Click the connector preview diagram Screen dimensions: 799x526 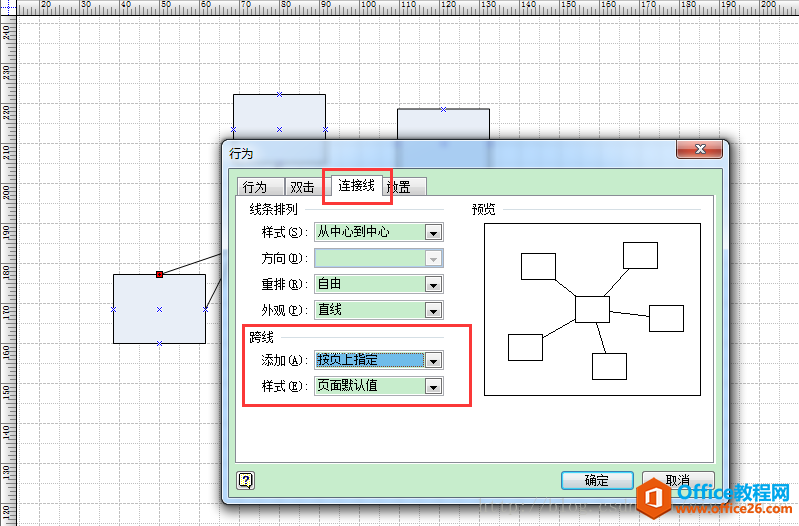(x=592, y=309)
